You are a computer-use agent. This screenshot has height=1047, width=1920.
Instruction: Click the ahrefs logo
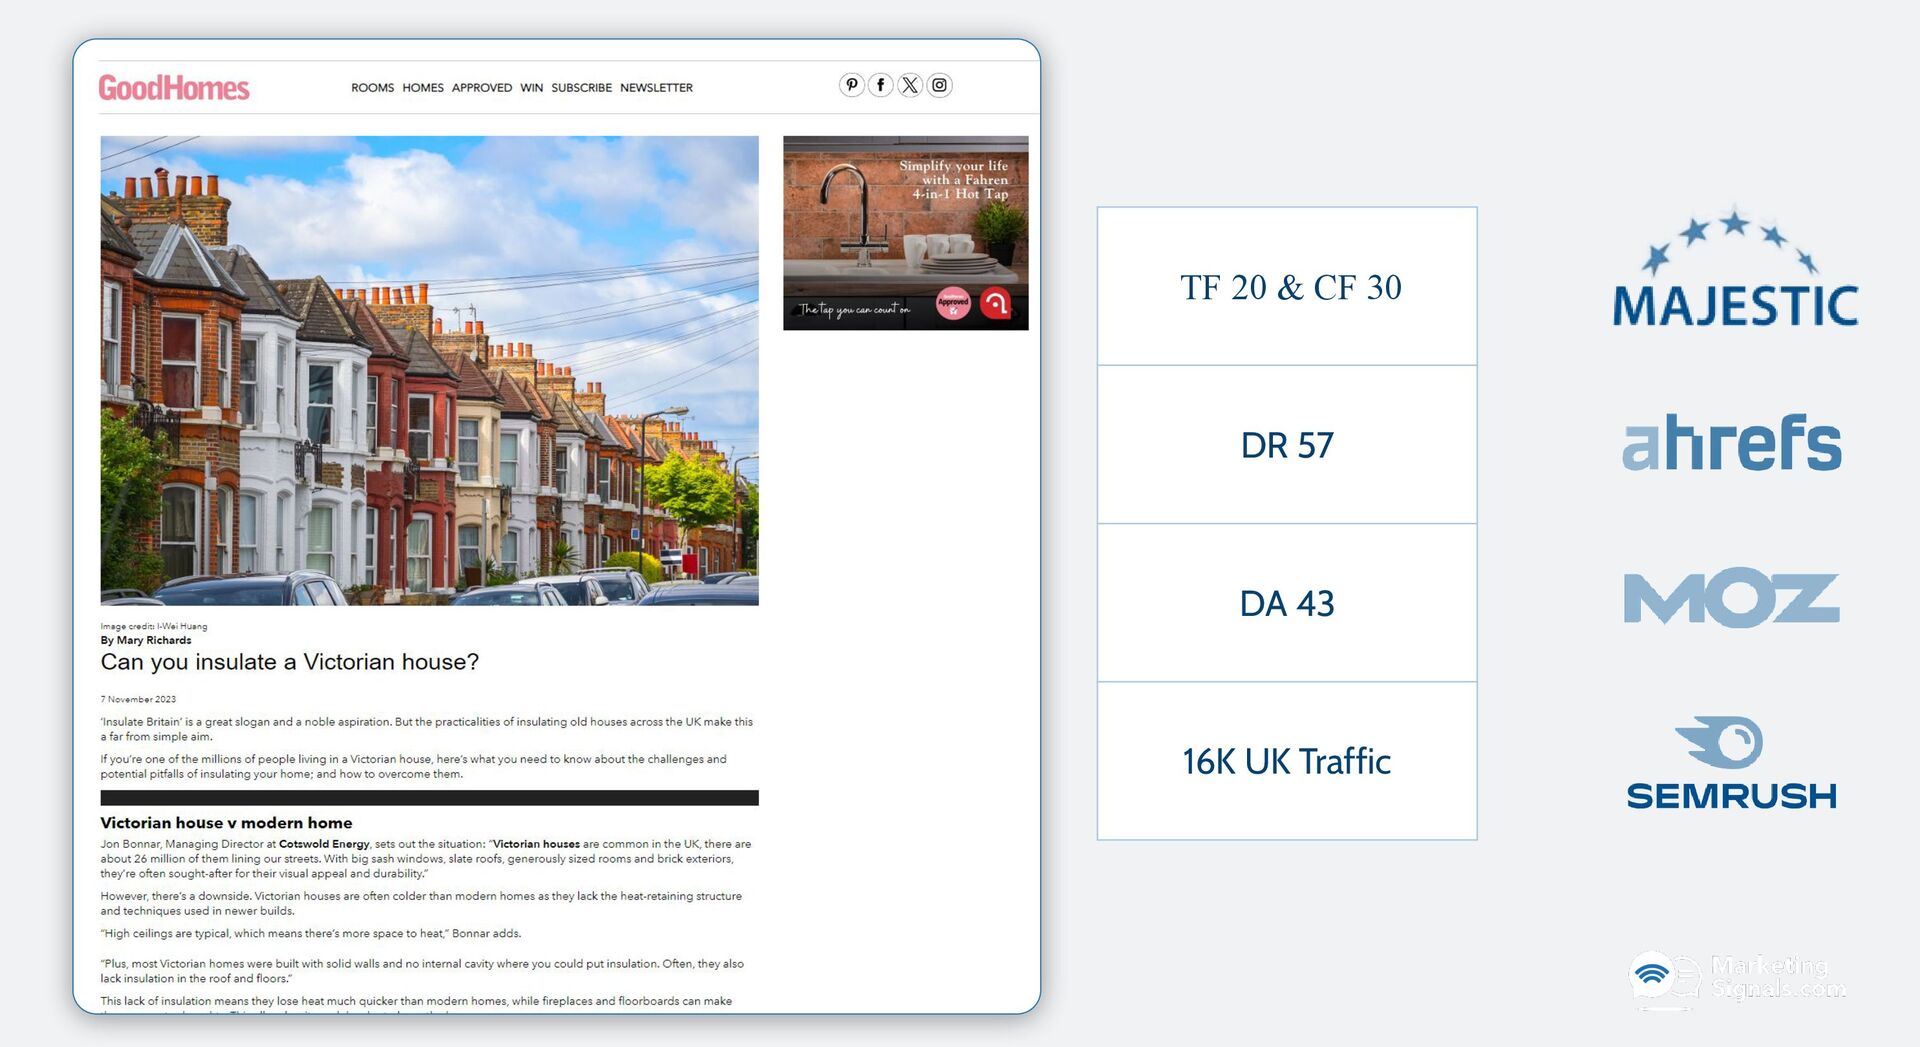[x=1732, y=442]
